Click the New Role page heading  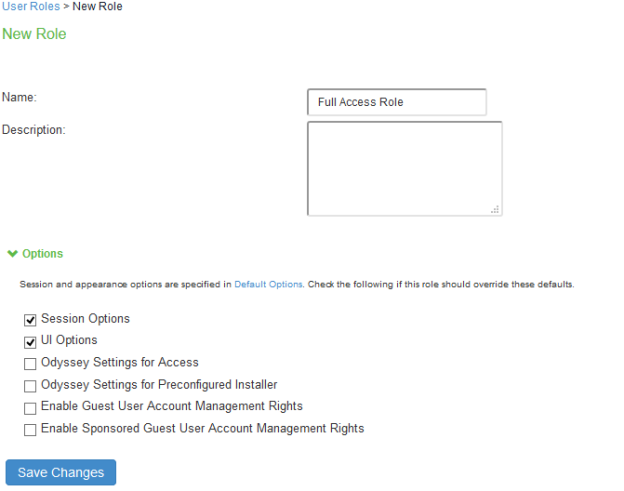point(34,34)
